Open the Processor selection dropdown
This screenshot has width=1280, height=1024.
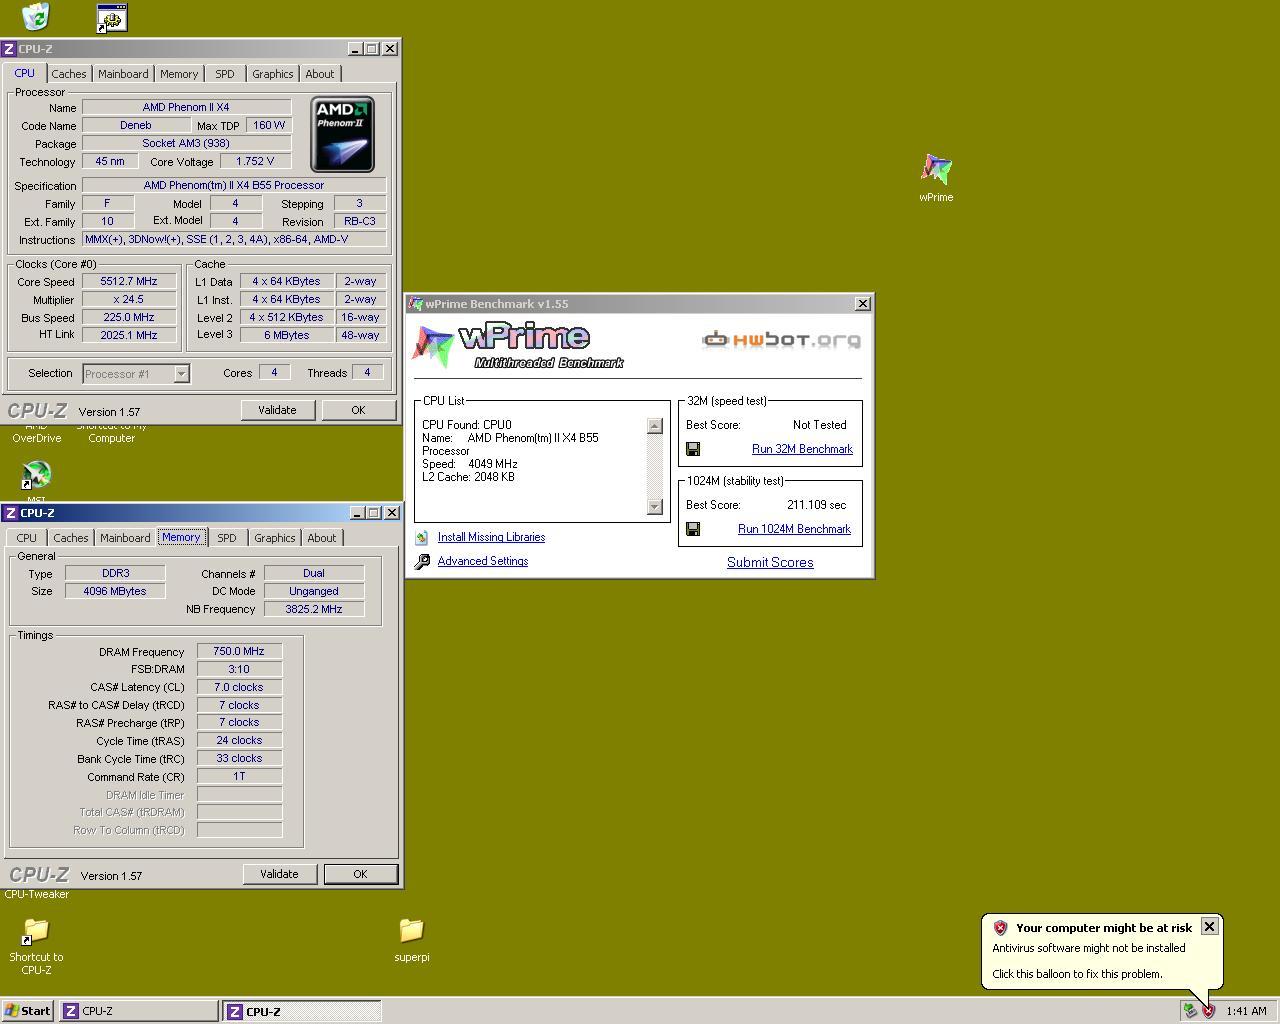click(x=181, y=373)
